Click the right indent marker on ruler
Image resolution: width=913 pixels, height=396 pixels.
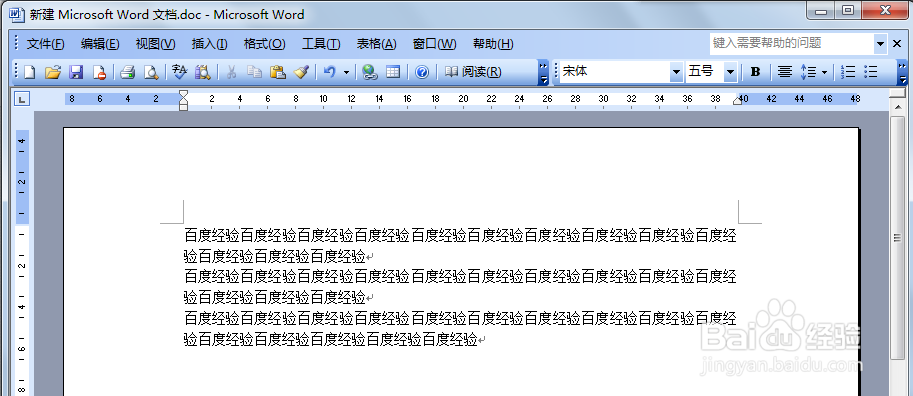coord(738,101)
